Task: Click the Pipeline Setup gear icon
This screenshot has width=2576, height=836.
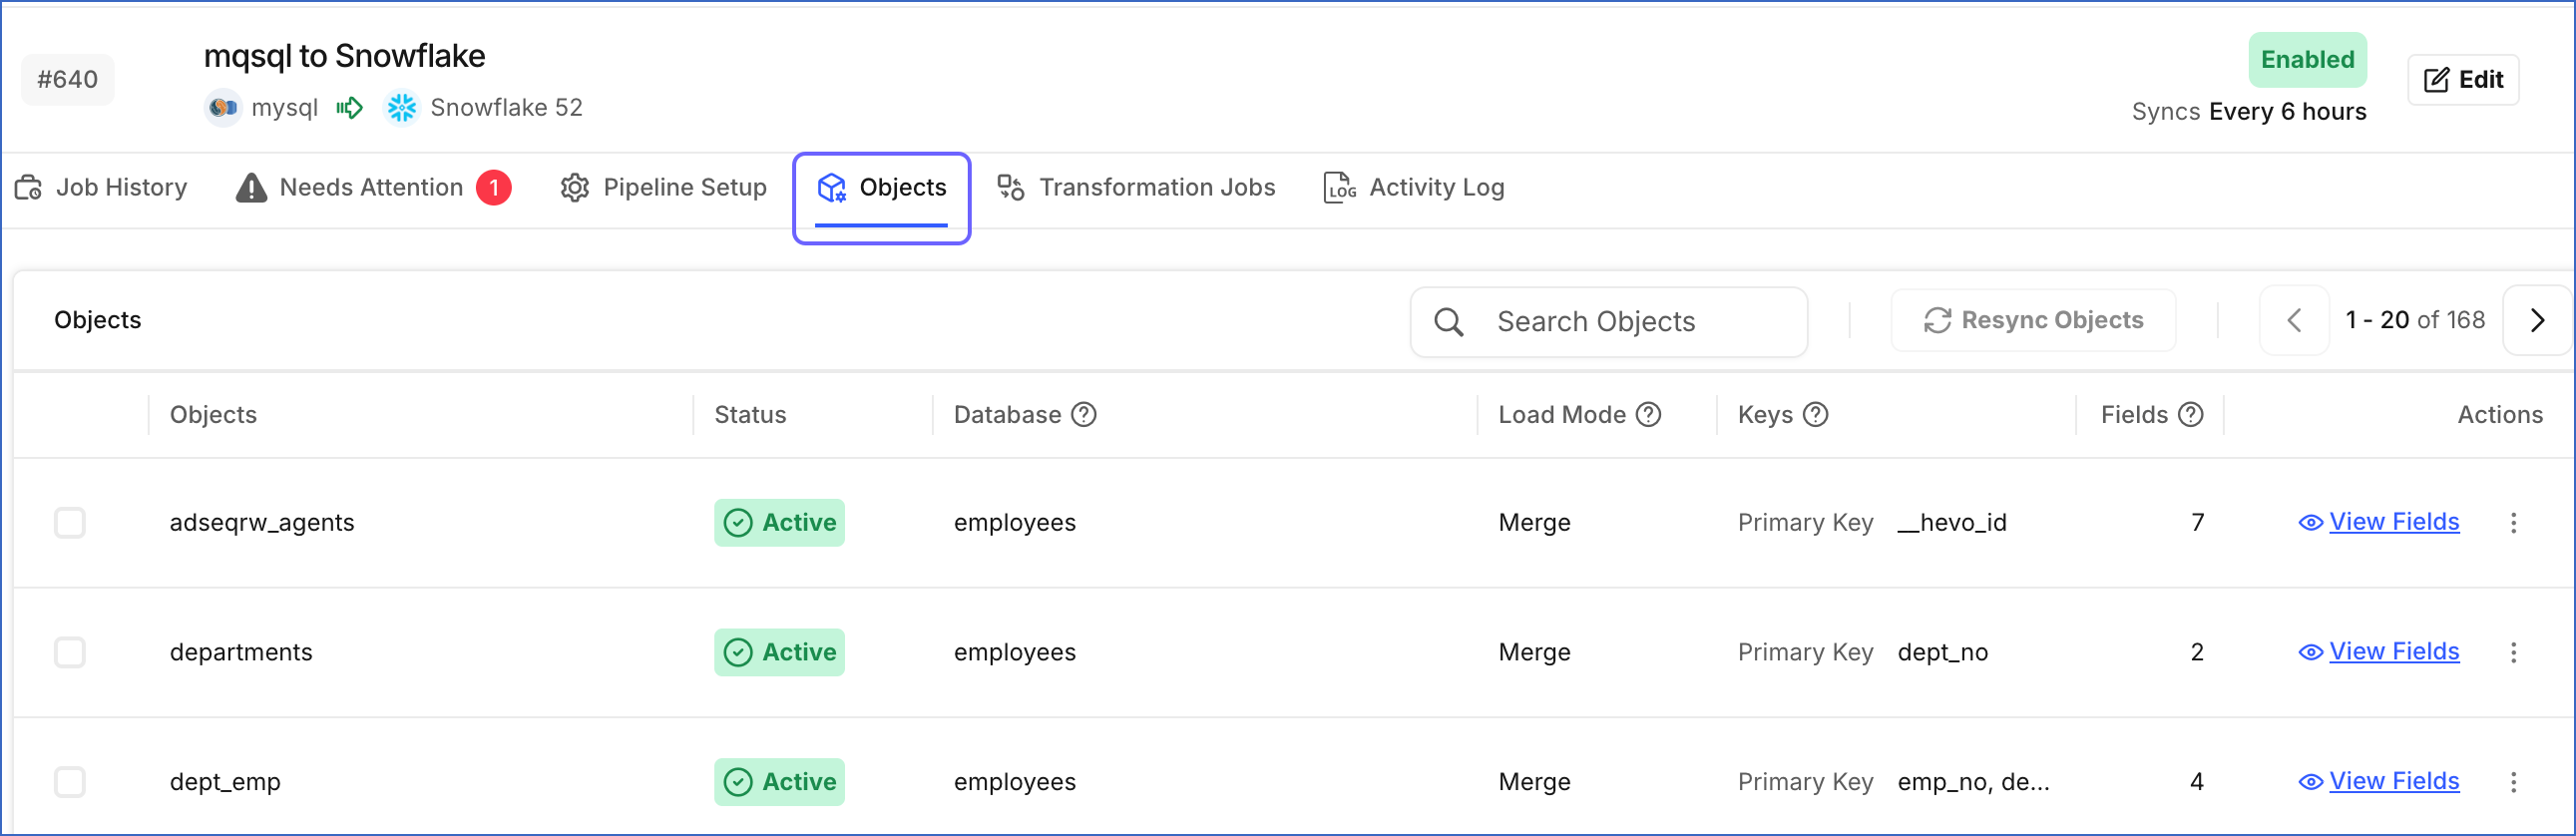Action: (574, 187)
